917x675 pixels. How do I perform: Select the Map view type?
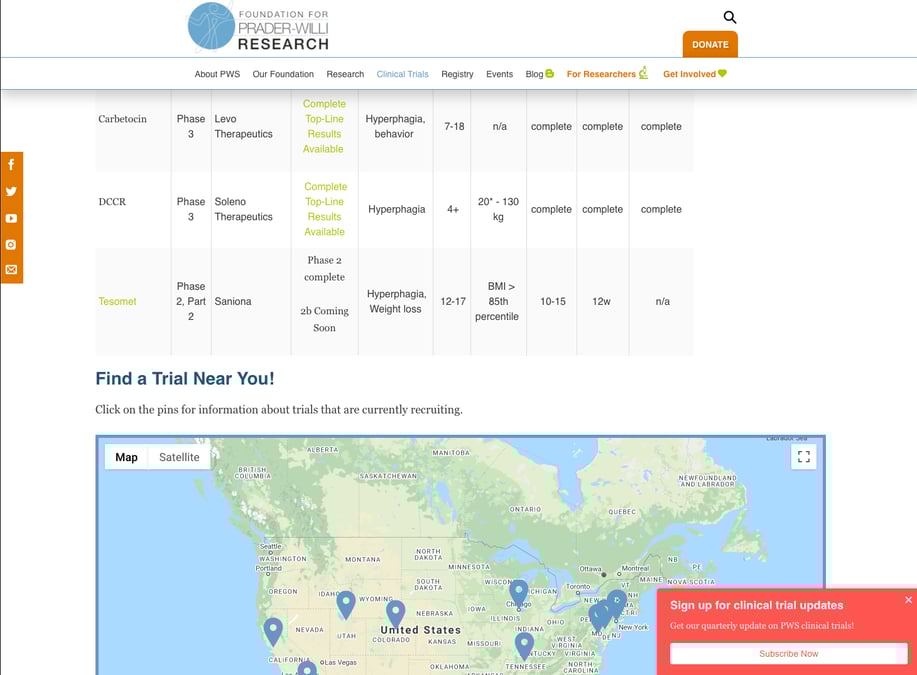[127, 457]
